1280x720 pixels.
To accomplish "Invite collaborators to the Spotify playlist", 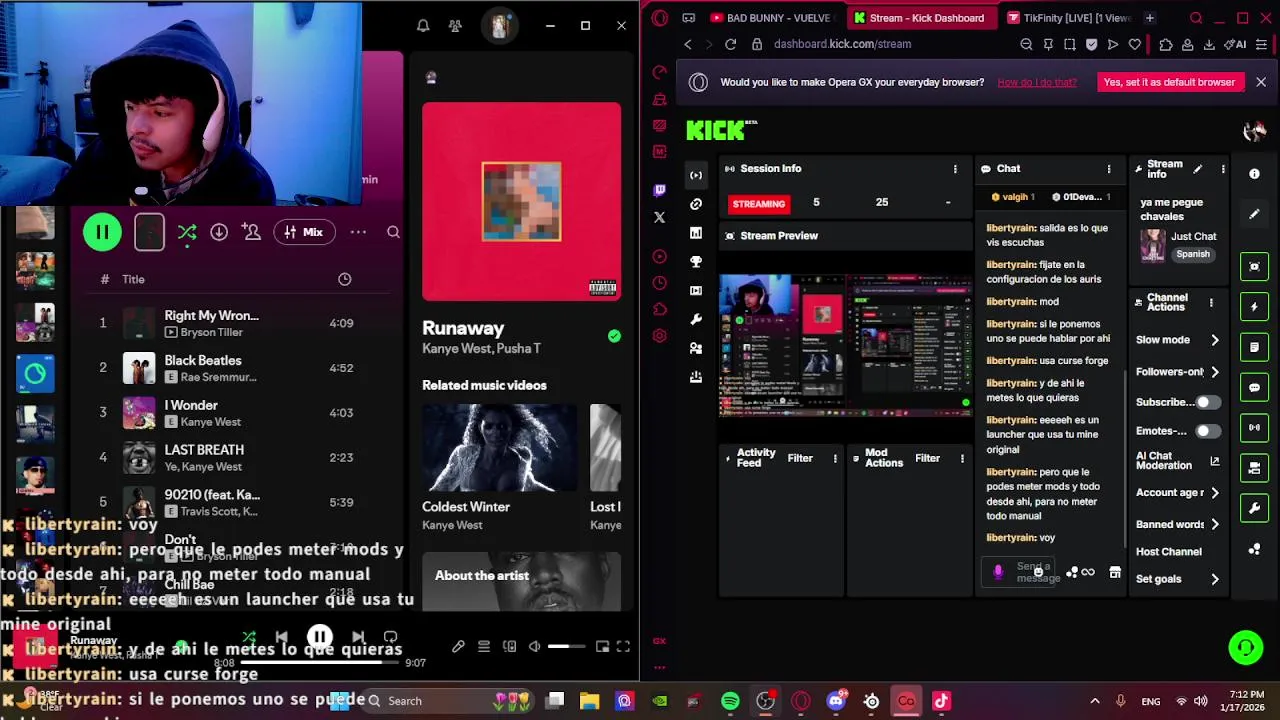I will (251, 232).
